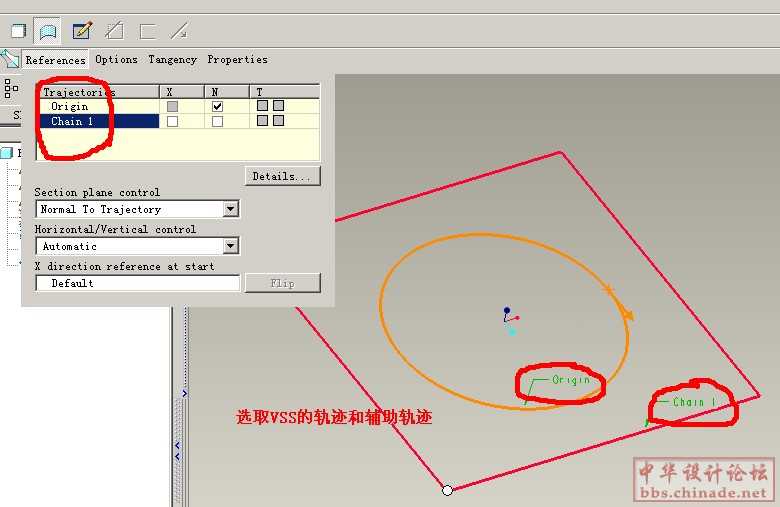The height and width of the screenshot is (507, 780).
Task: Open the Tangency tab
Action: coord(172,60)
